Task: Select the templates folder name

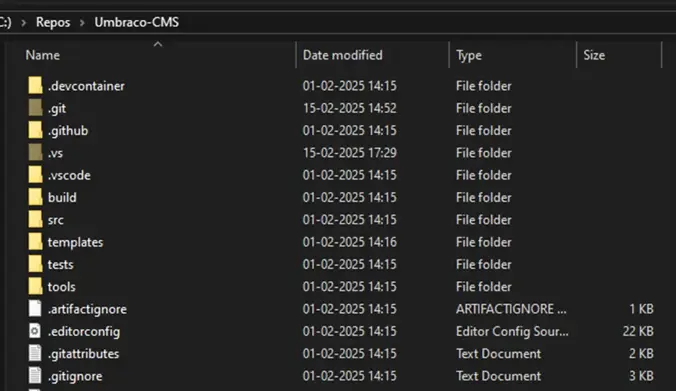Action: point(75,242)
